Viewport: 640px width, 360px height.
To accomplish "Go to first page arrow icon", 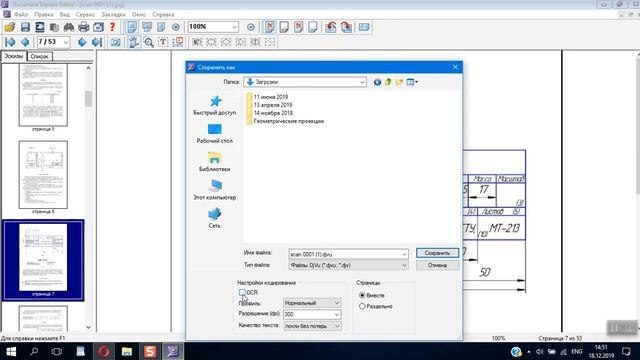I will (10, 42).
